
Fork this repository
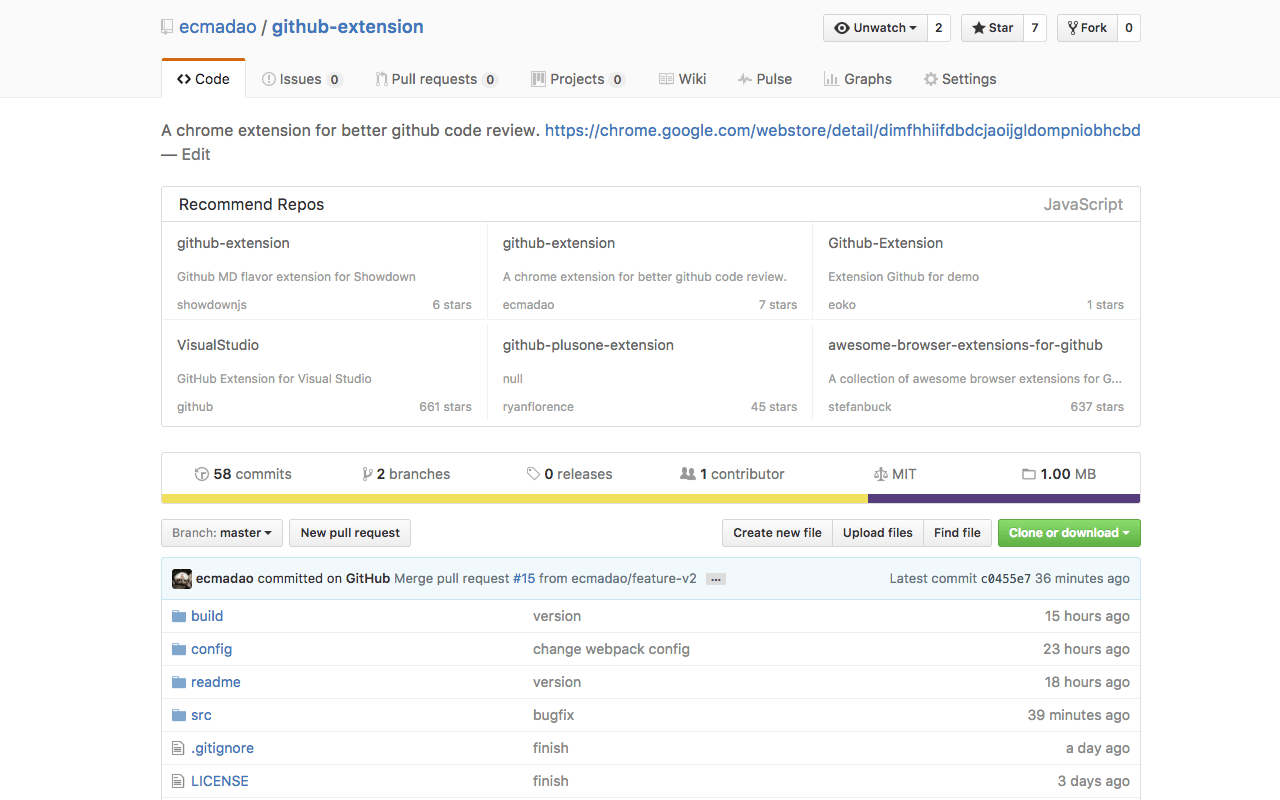(x=1087, y=28)
